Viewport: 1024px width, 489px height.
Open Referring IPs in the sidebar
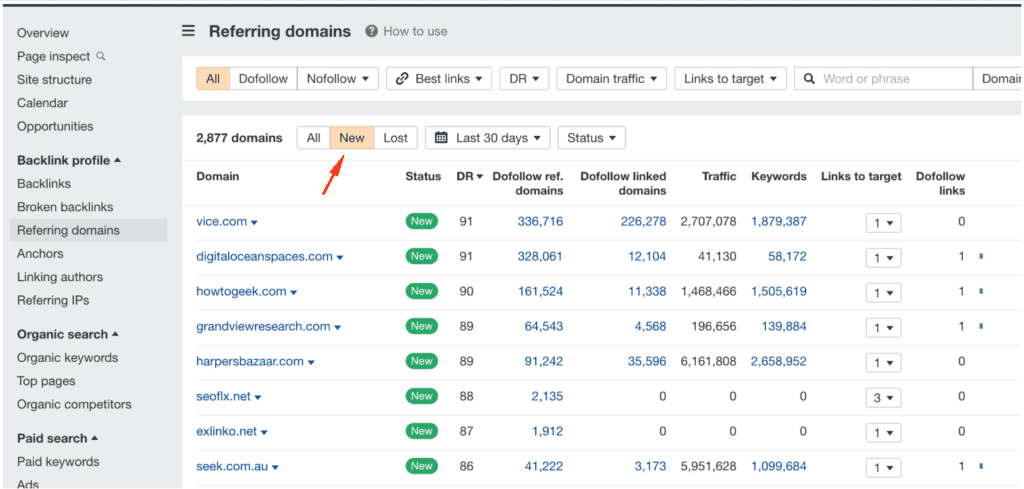pos(53,300)
